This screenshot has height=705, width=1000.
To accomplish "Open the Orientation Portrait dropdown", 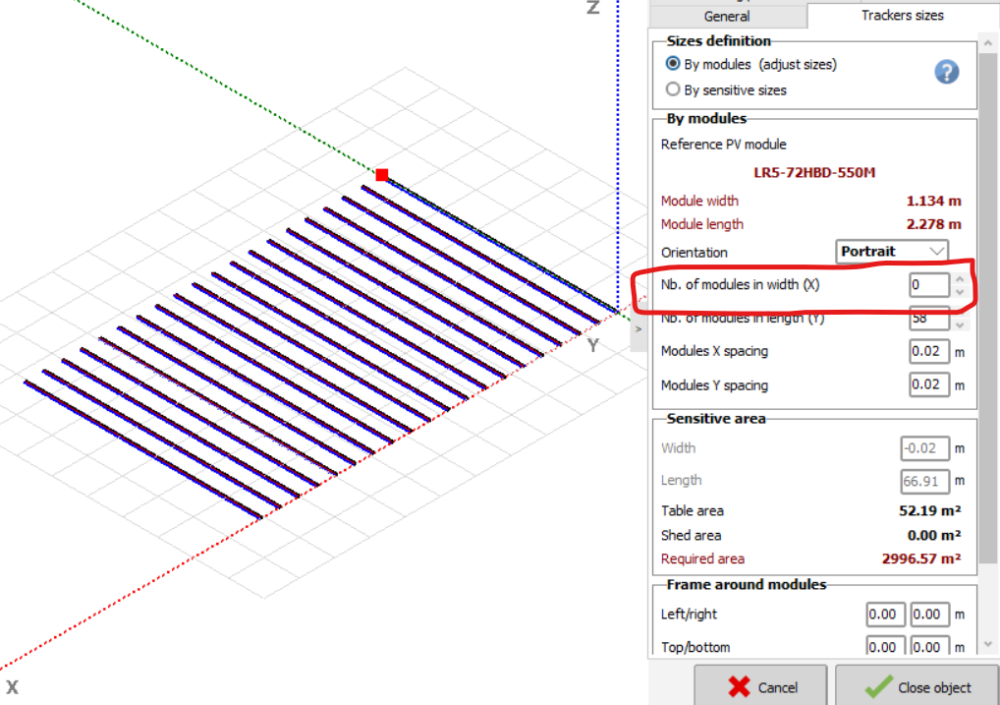I will point(892,251).
